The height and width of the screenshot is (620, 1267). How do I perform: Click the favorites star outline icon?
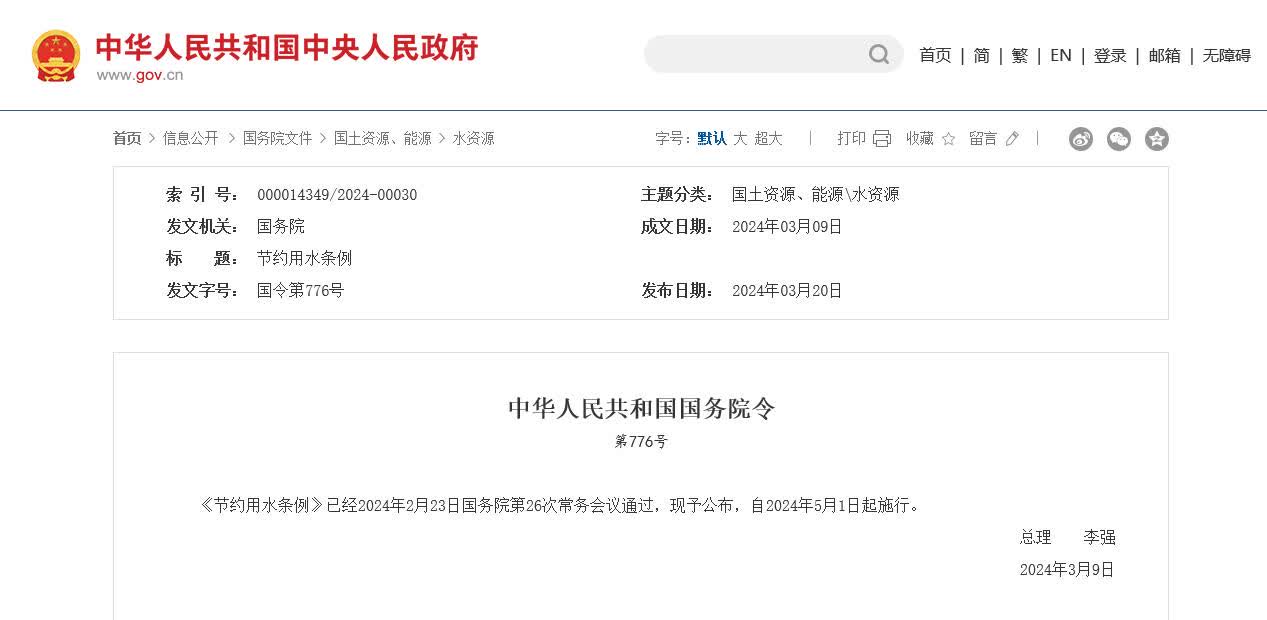coord(948,139)
